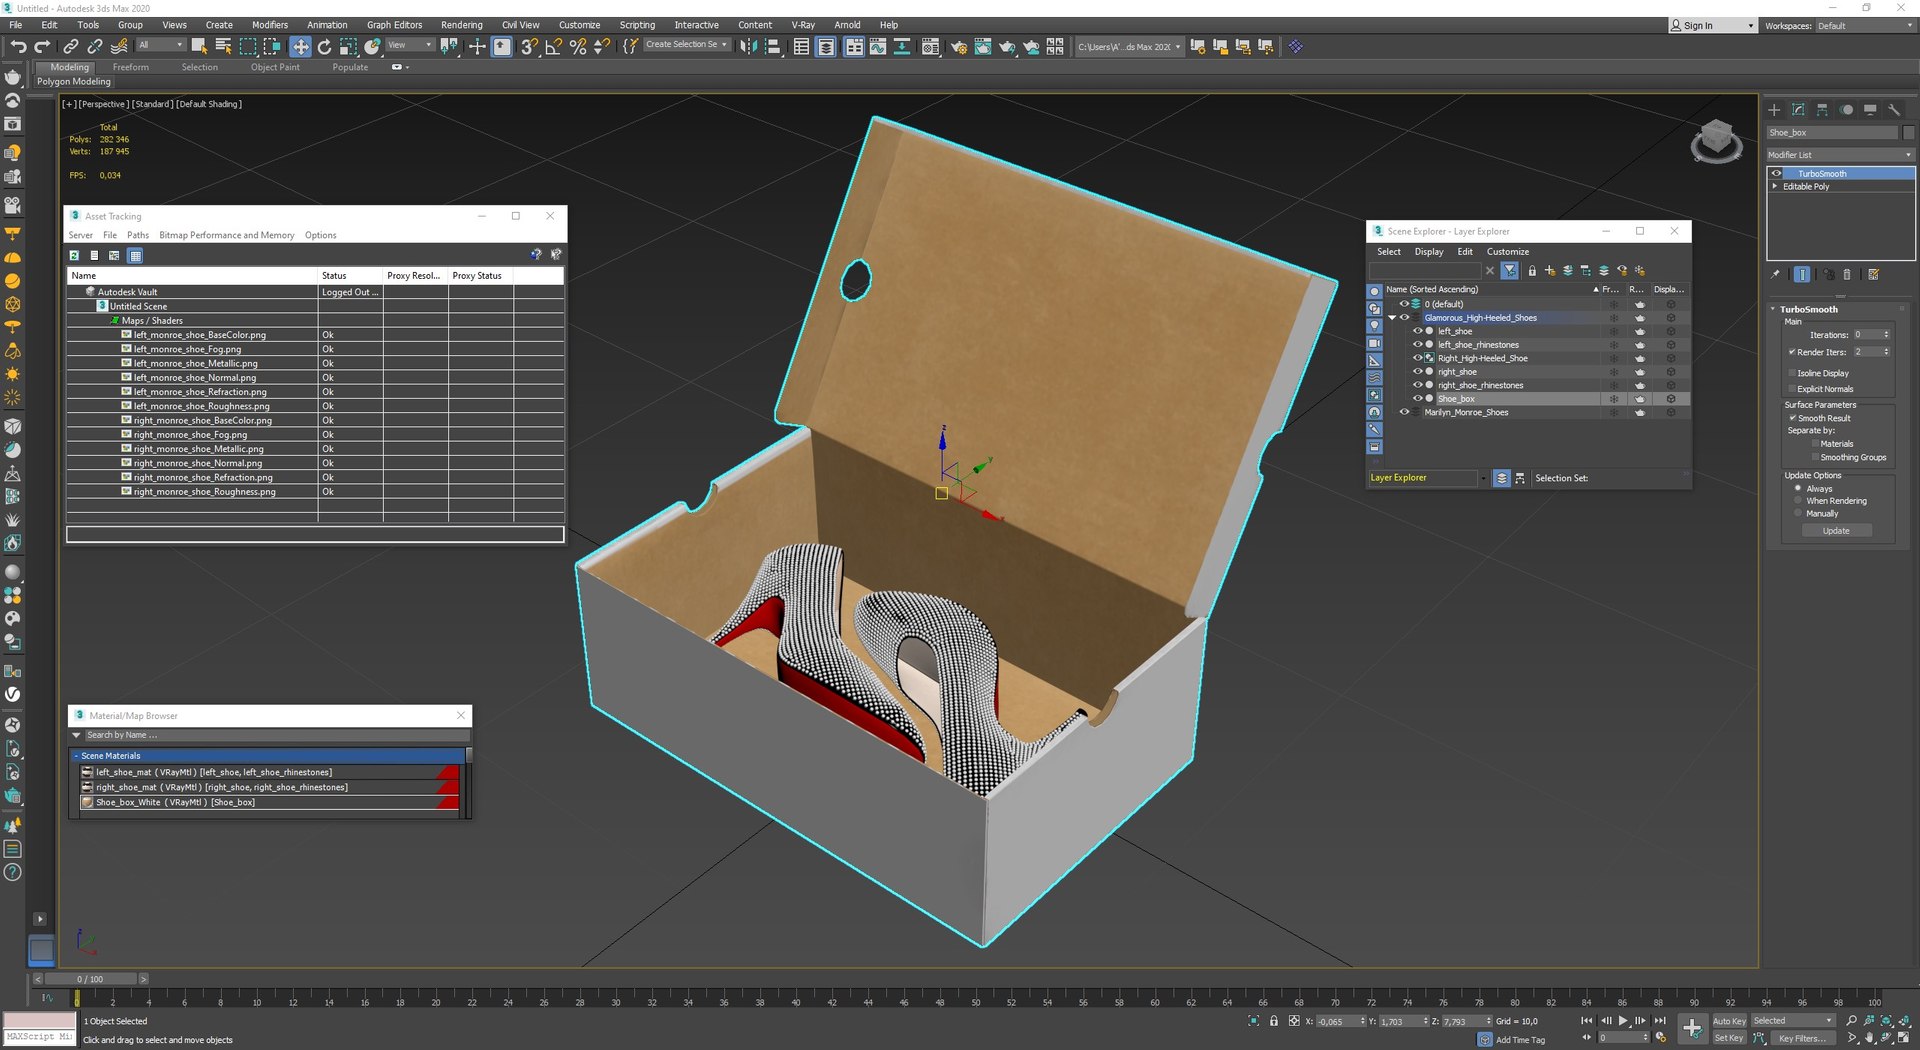Open the Rendering menu
The height and width of the screenshot is (1050, 1920).
click(x=461, y=25)
